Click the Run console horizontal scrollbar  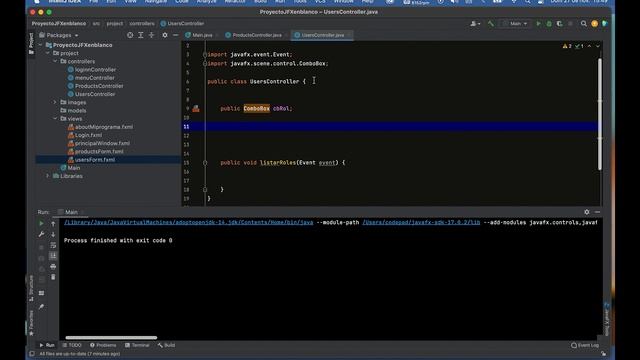[111, 338]
